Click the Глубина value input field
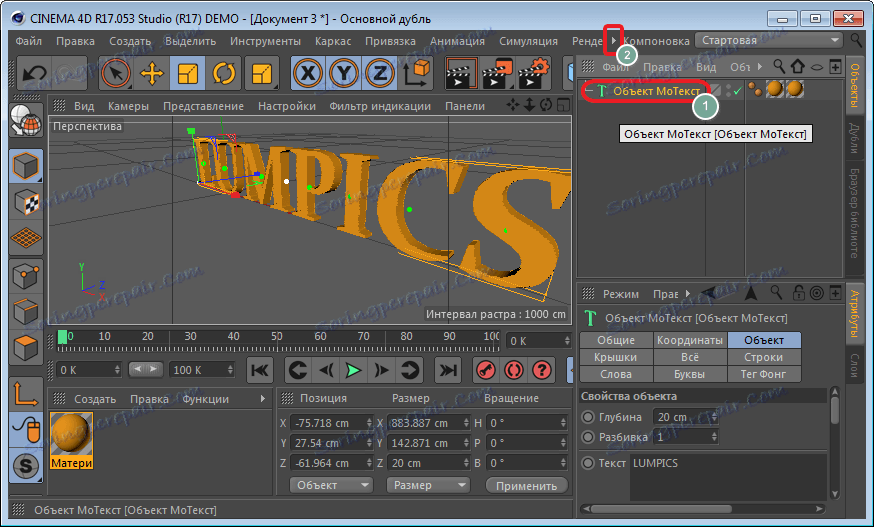 pyautogui.click(x=675, y=417)
